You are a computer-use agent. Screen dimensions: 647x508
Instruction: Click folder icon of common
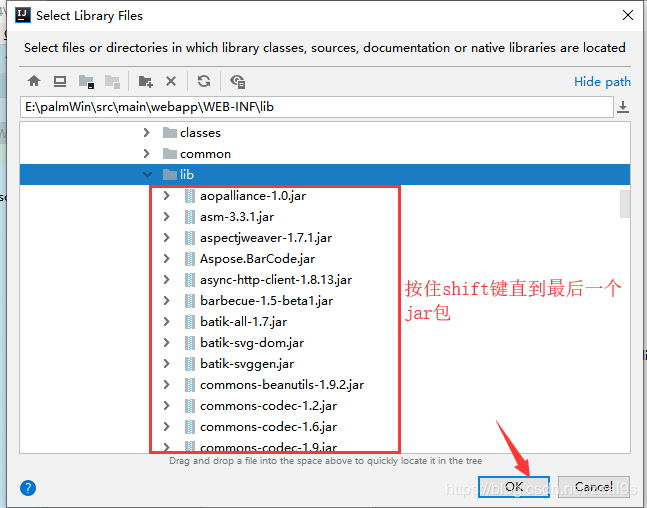coord(170,154)
